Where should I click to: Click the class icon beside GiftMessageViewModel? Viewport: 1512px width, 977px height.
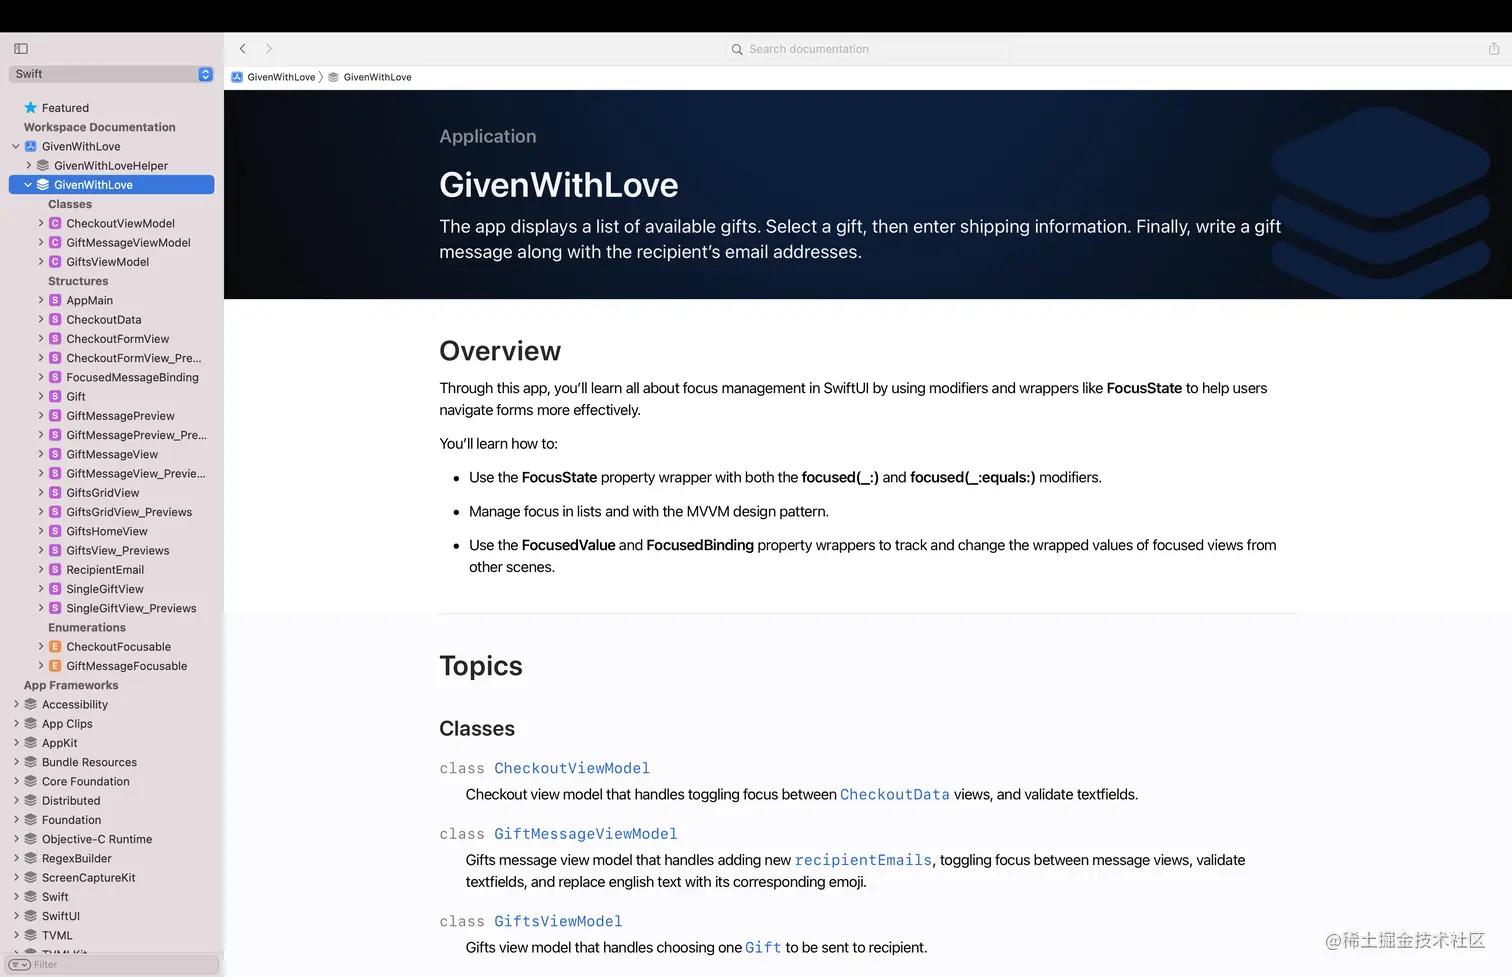pos(55,243)
